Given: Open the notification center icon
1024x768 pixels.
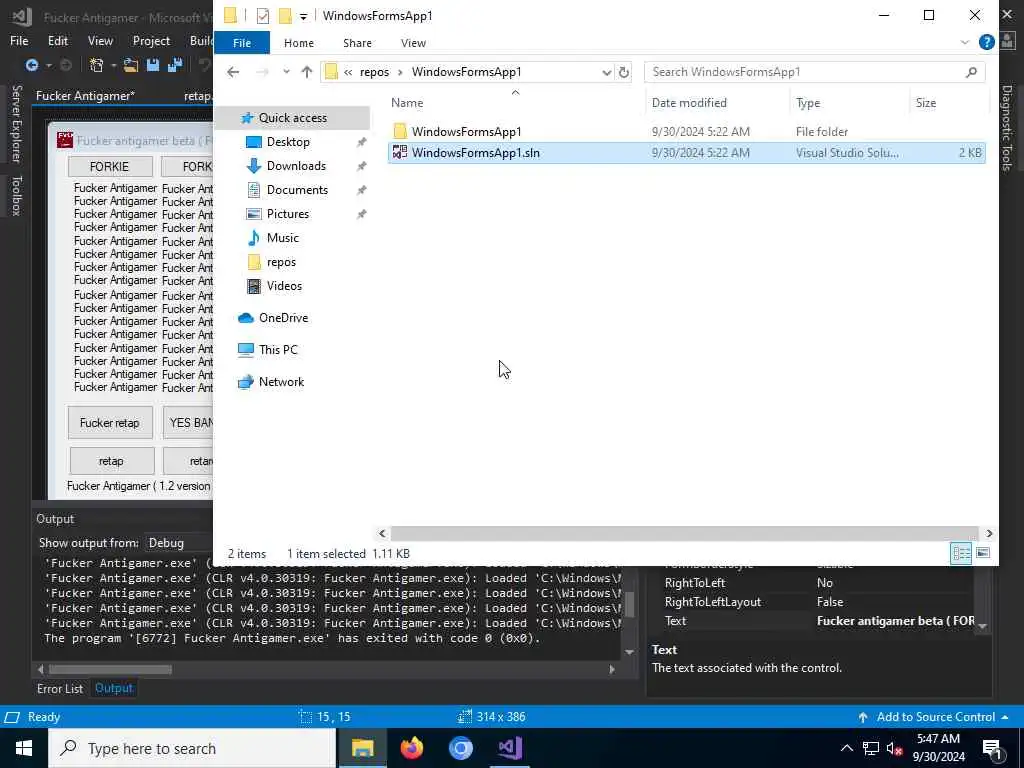Looking at the screenshot, I should coord(993,748).
